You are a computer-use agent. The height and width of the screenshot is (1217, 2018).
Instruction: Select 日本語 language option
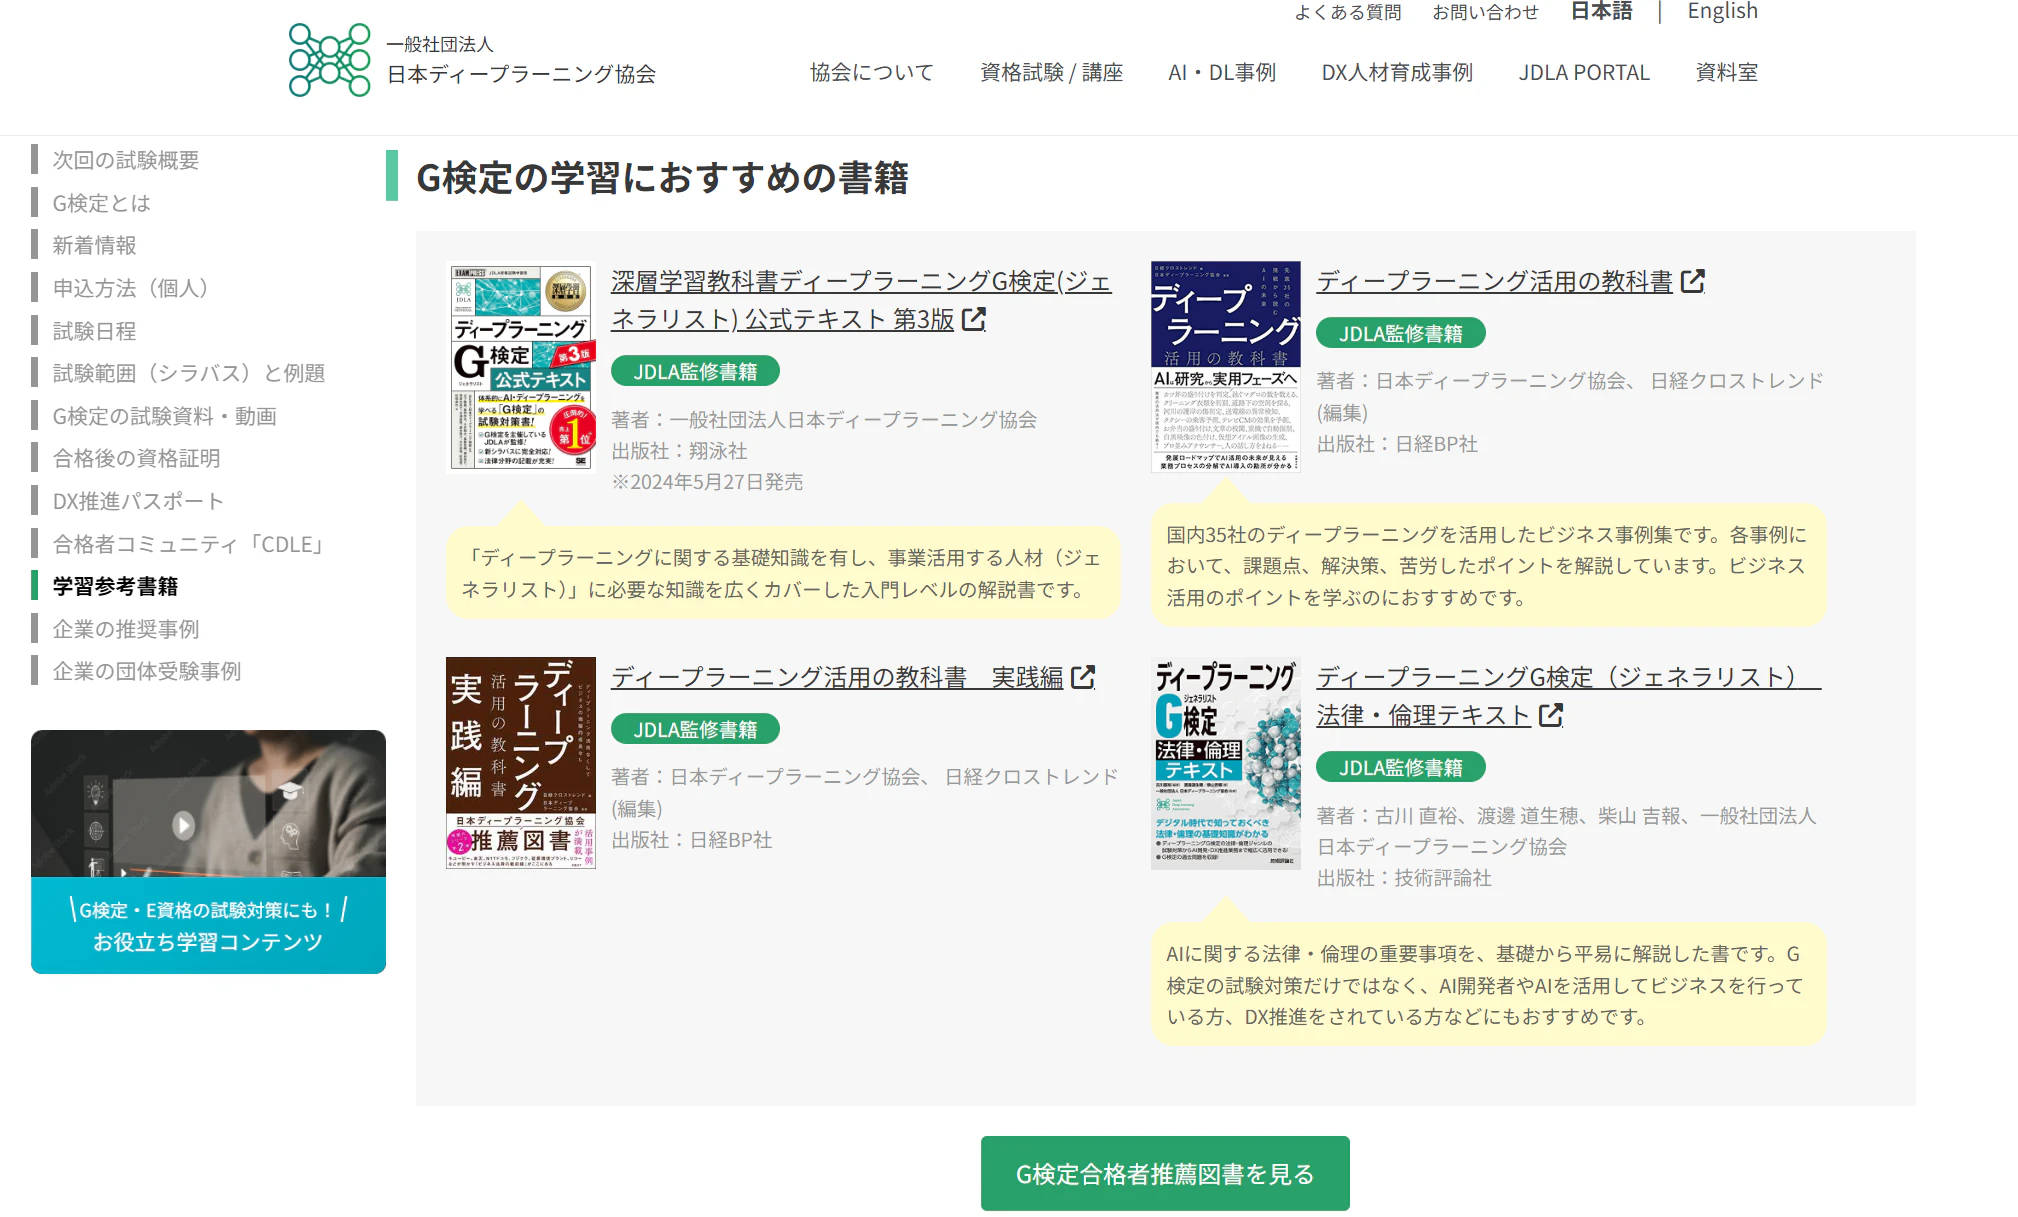pyautogui.click(x=1601, y=11)
